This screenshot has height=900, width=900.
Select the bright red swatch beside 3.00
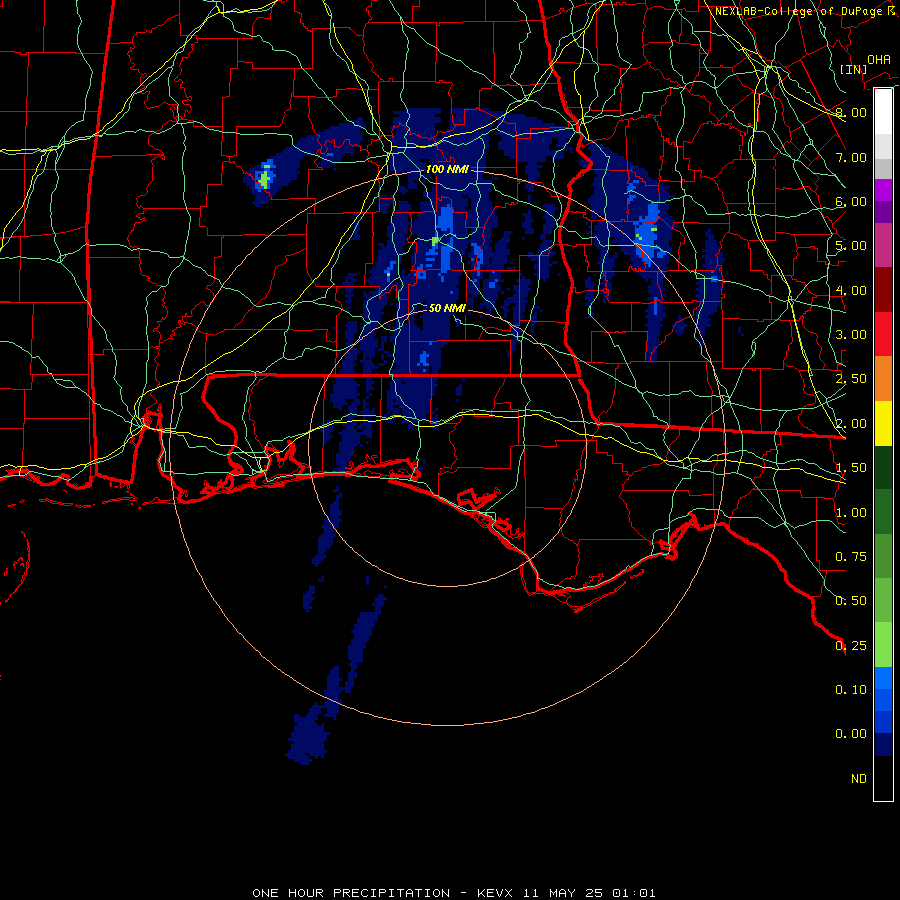(x=883, y=334)
